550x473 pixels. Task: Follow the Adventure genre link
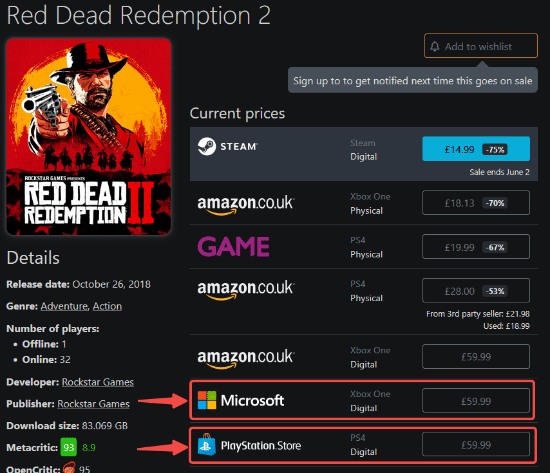(x=64, y=306)
